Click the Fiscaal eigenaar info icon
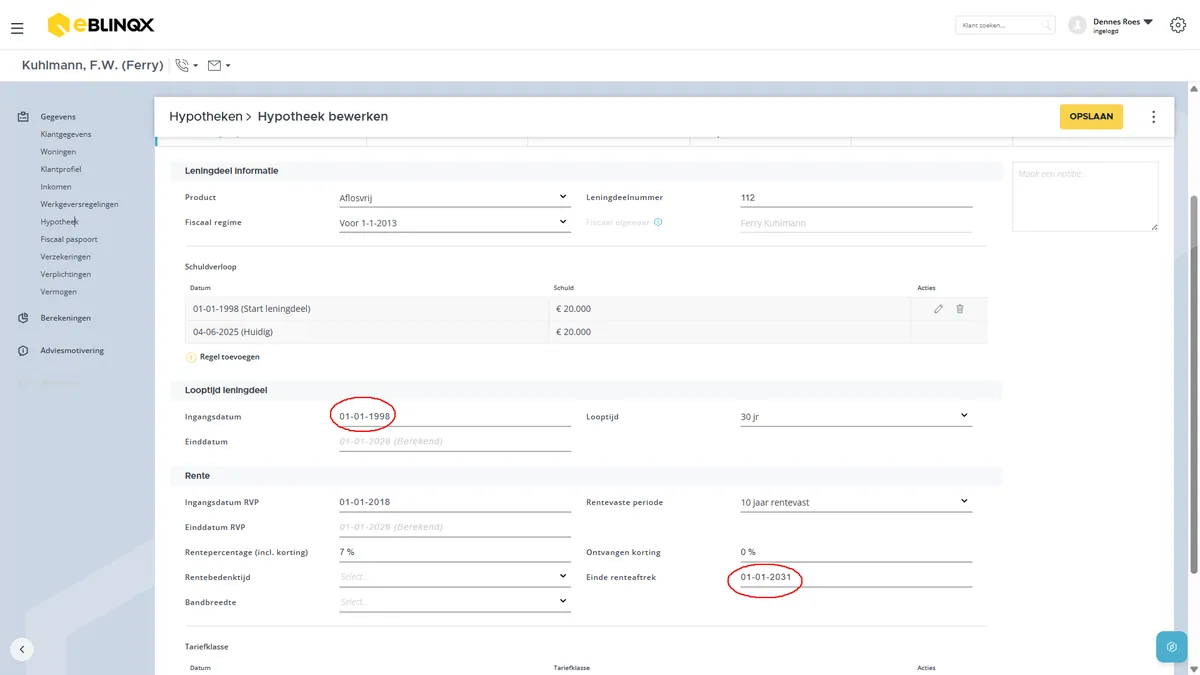Image resolution: width=1200 pixels, height=675 pixels. coord(658,222)
